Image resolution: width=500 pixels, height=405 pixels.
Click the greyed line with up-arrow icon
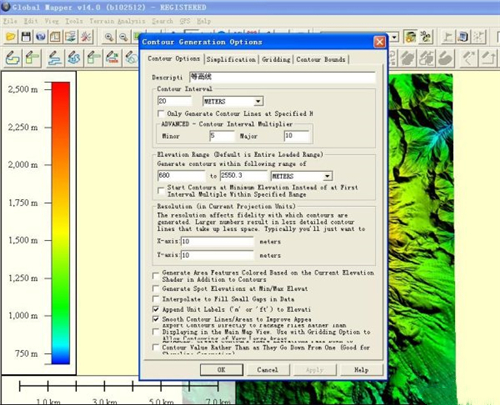[x=487, y=58]
